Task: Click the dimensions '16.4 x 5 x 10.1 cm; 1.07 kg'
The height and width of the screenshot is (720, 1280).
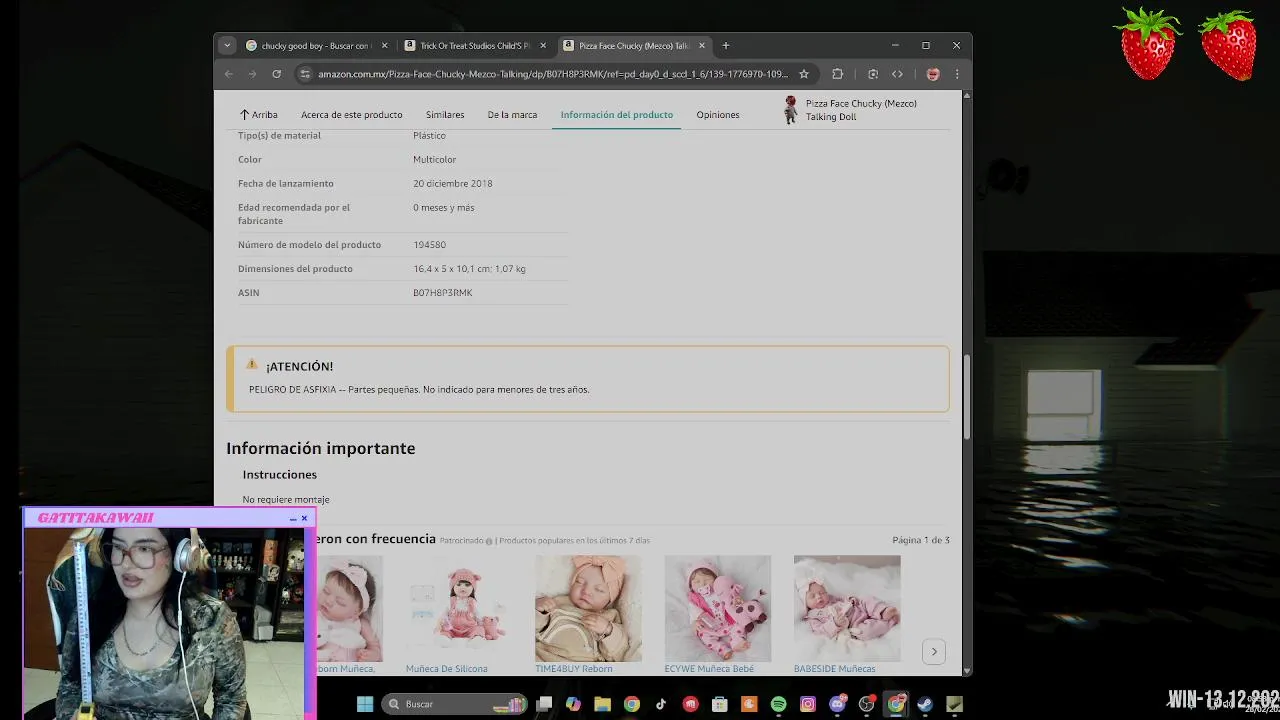Action: (469, 269)
